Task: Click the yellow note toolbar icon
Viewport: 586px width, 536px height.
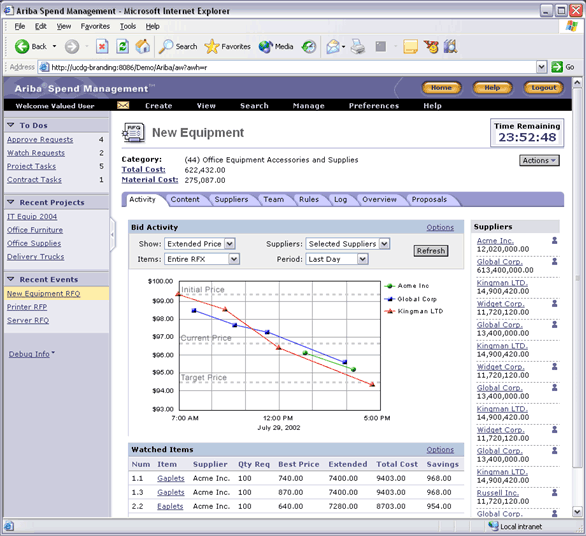Action: [410, 47]
